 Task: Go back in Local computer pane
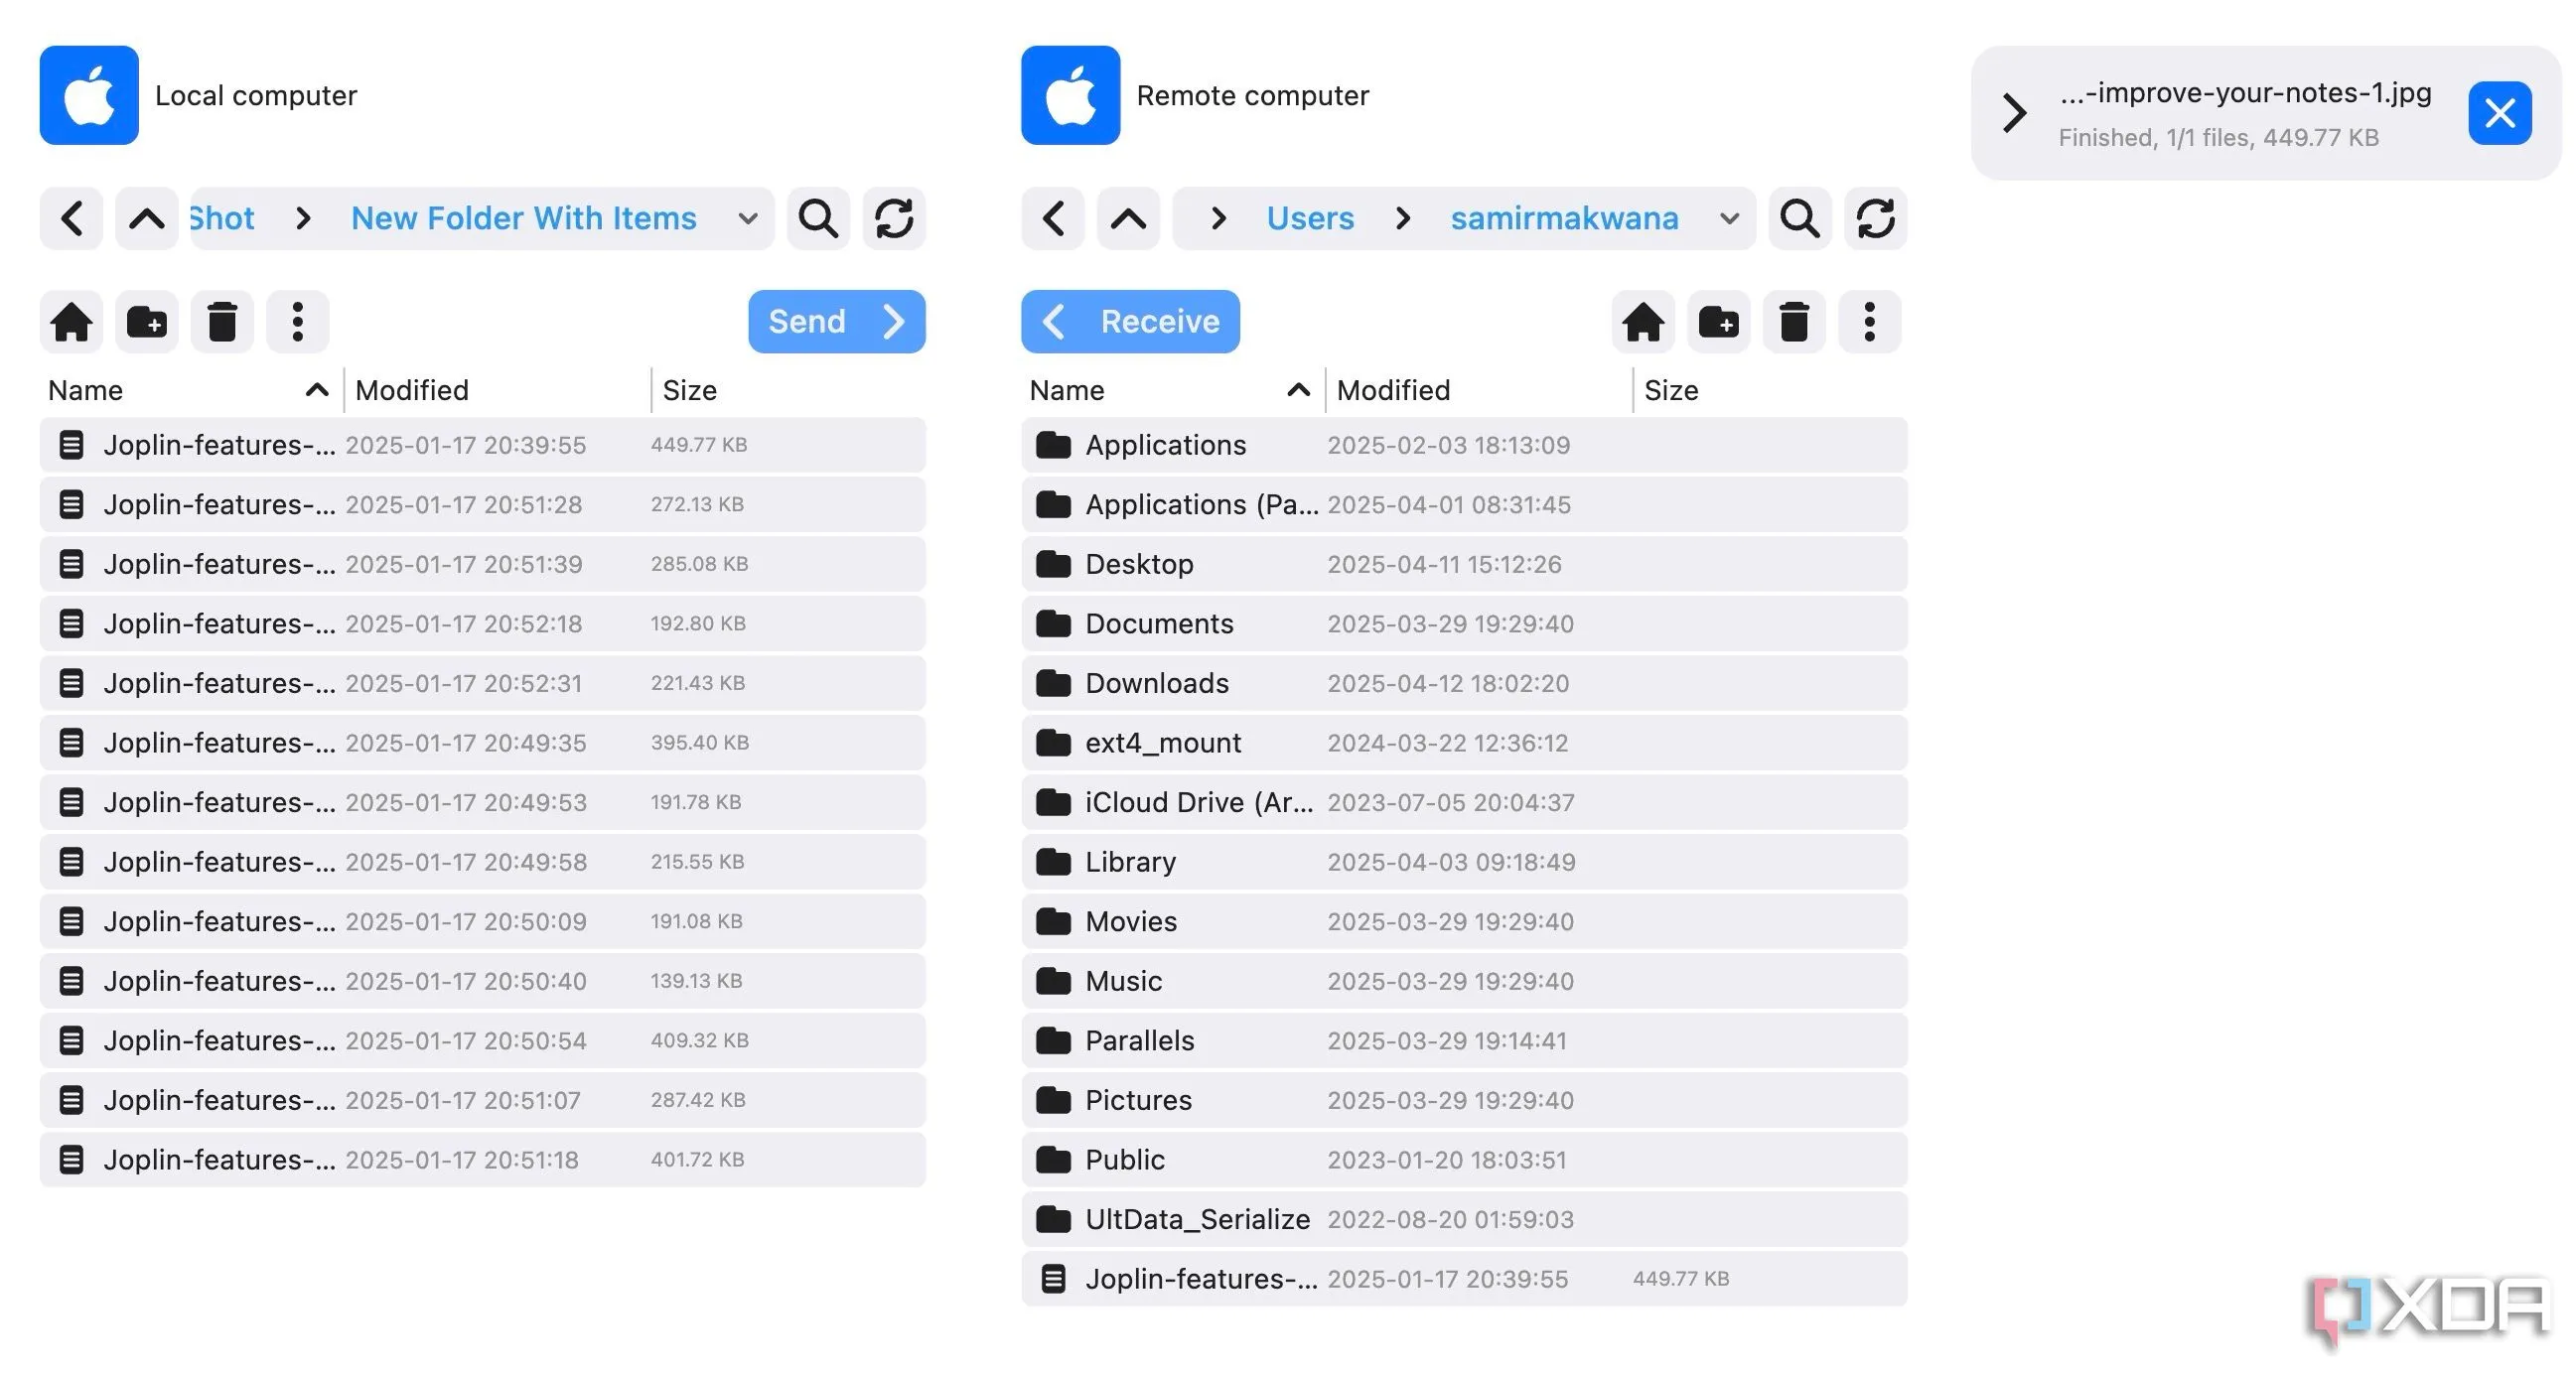71,218
